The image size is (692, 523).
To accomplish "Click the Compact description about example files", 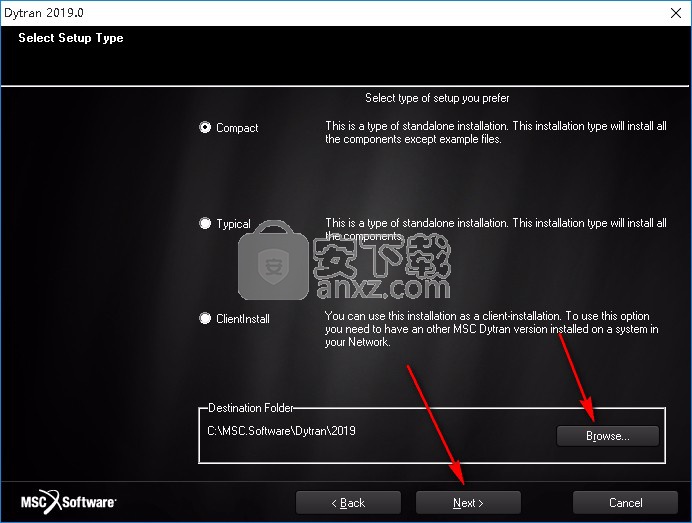I will coord(496,132).
